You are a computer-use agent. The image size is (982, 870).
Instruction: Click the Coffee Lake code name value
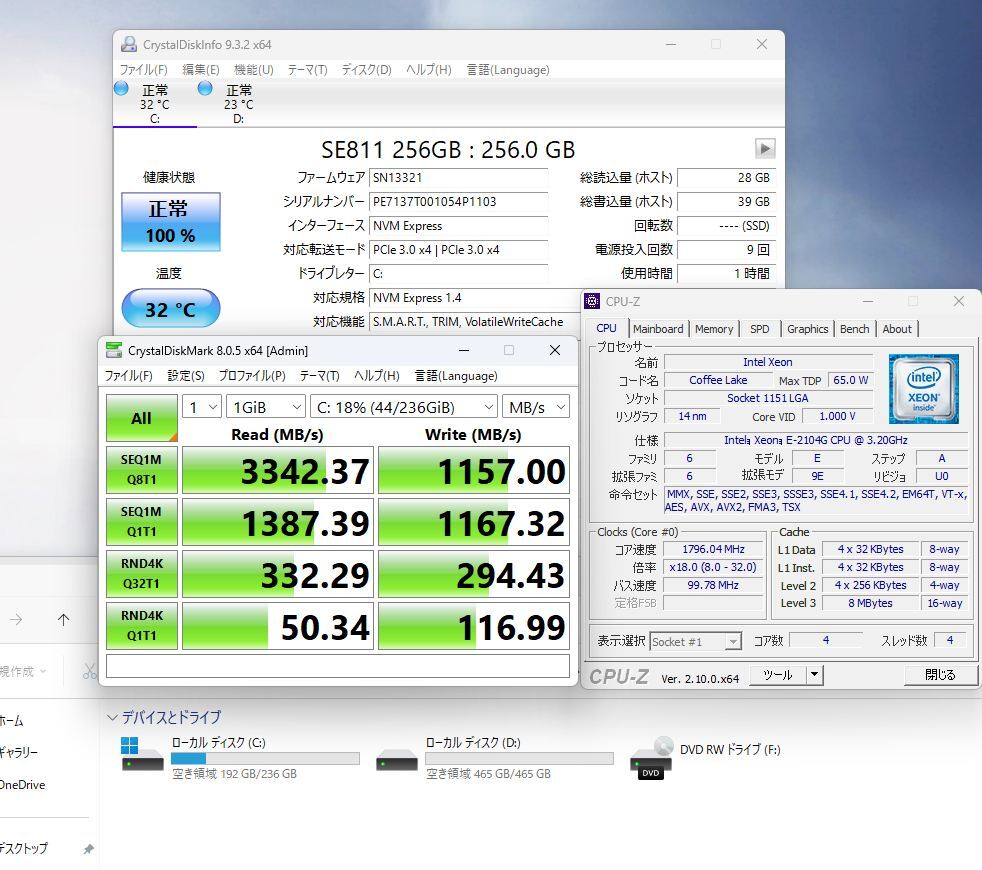pos(718,380)
